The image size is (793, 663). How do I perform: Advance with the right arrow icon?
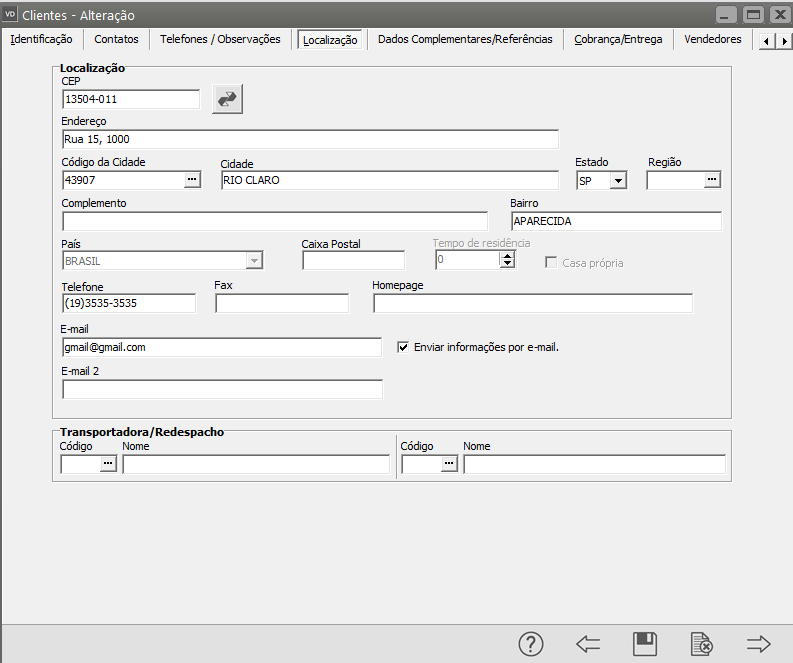pyautogui.click(x=759, y=644)
